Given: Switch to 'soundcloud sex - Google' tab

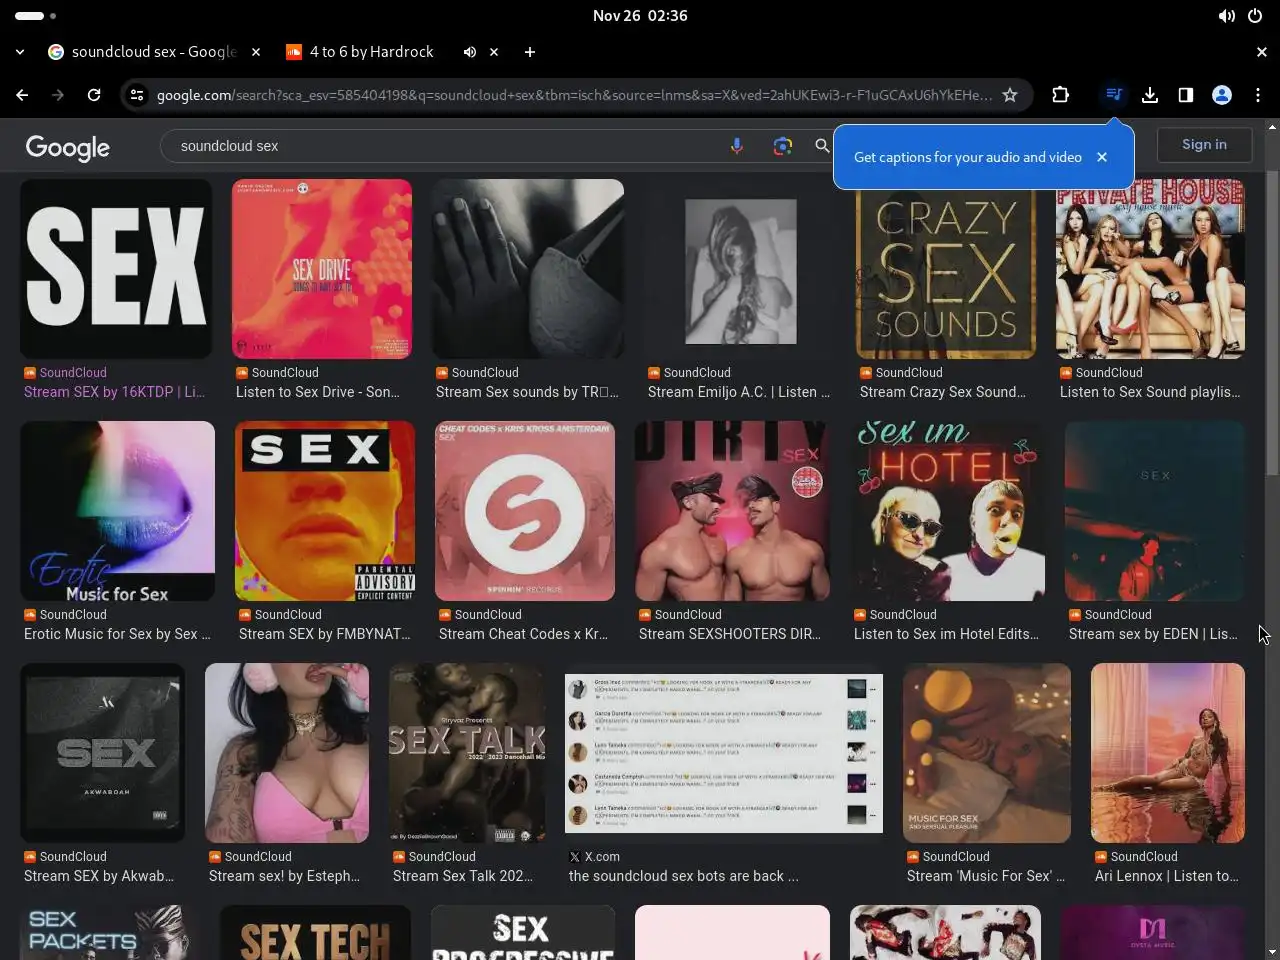Looking at the screenshot, I should [x=154, y=52].
